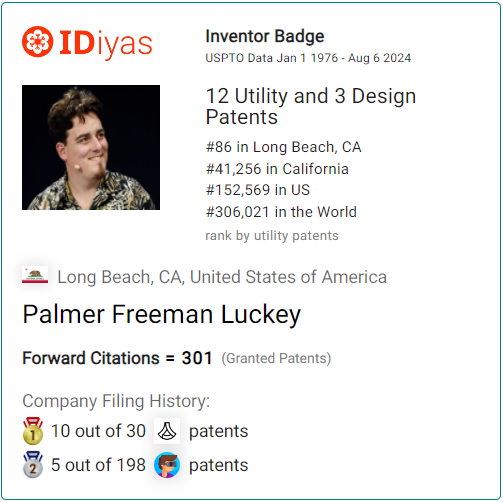
Task: Click the inventor profile photo
Action: pos(91,147)
